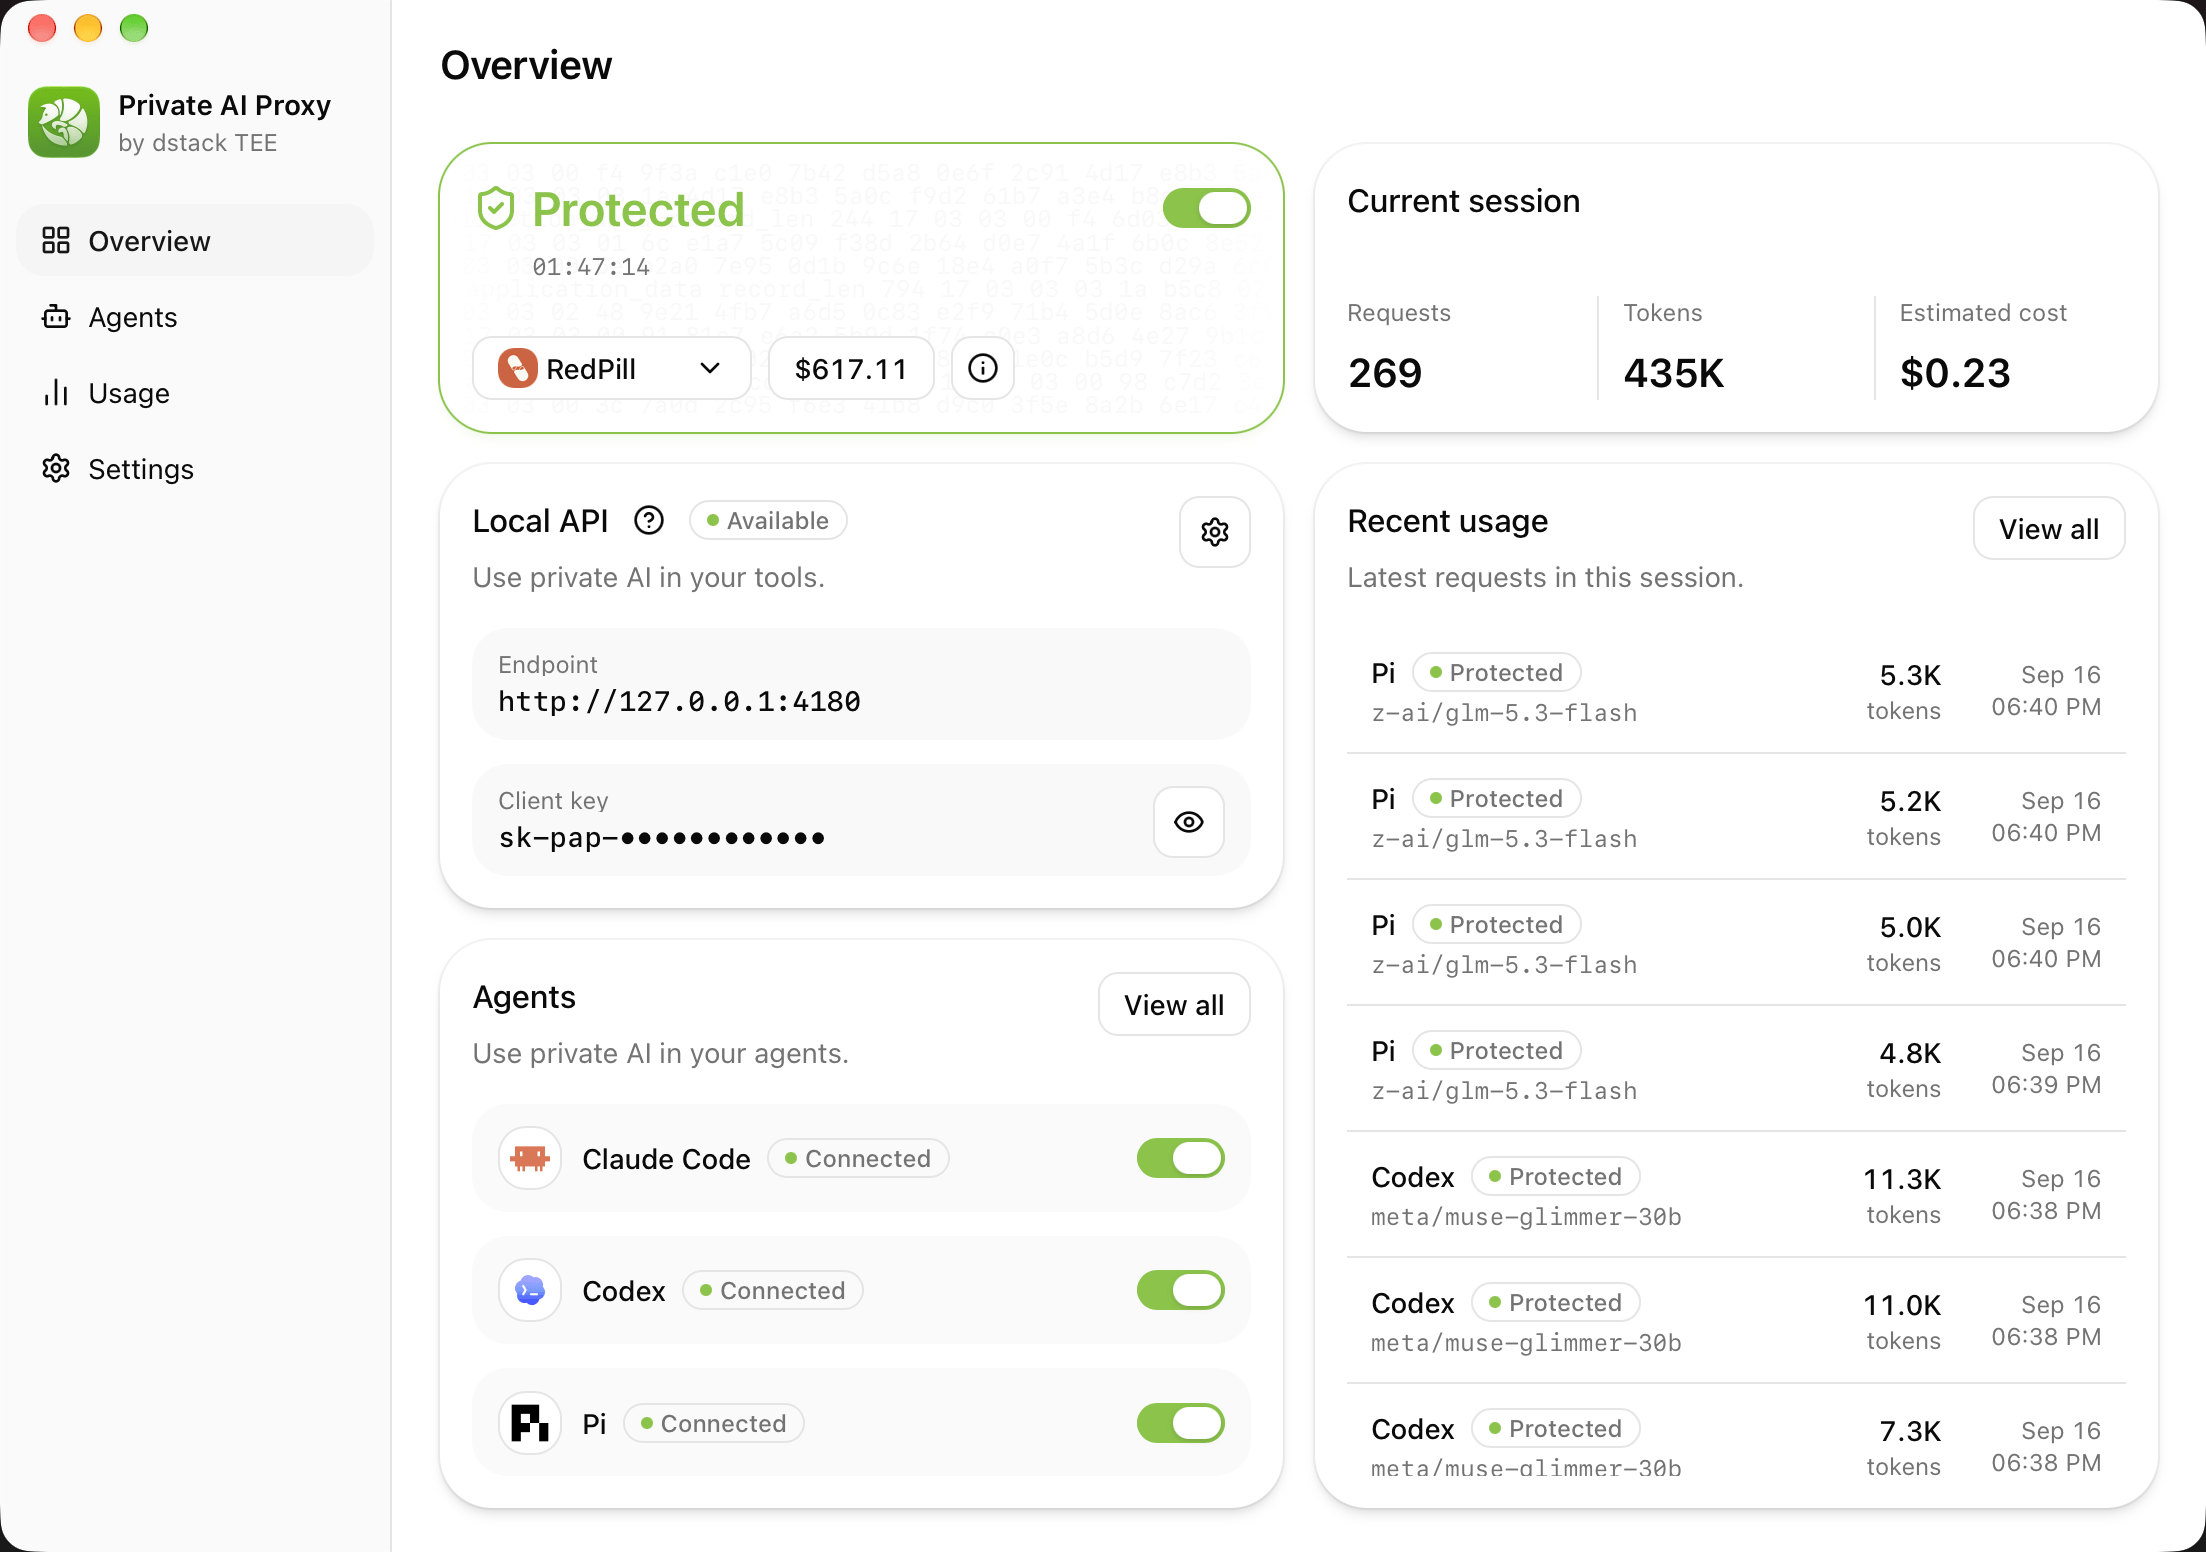The width and height of the screenshot is (2206, 1552).
Task: Click the masked sk-pap client key
Action: coord(661,837)
